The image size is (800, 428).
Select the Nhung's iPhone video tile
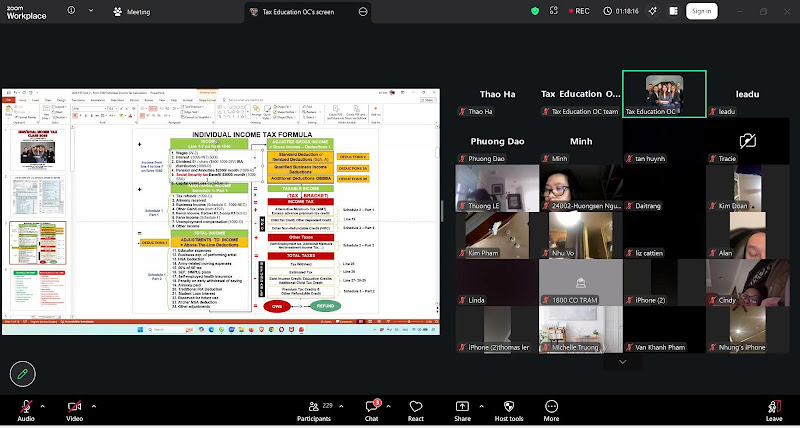[748, 330]
